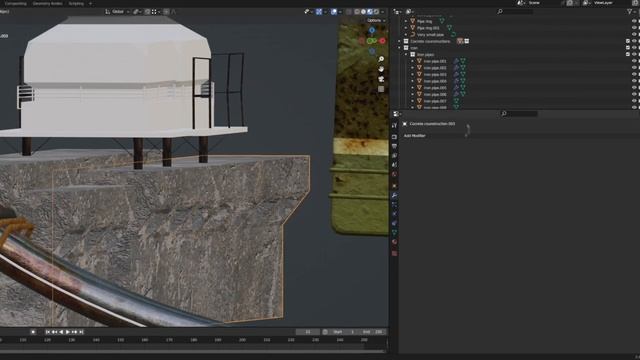Screen dimensions: 640x360
Task: Select rendered viewport shading
Action: tap(376, 12)
